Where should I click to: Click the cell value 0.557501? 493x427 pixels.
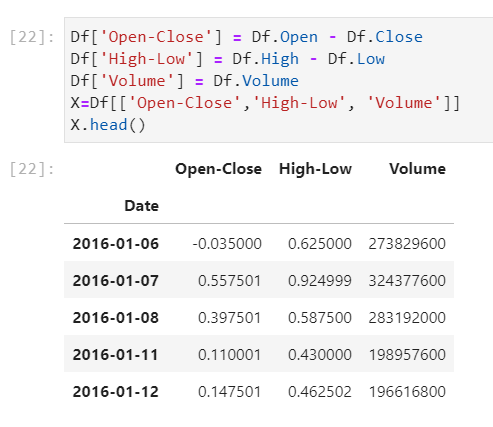[x=230, y=281]
